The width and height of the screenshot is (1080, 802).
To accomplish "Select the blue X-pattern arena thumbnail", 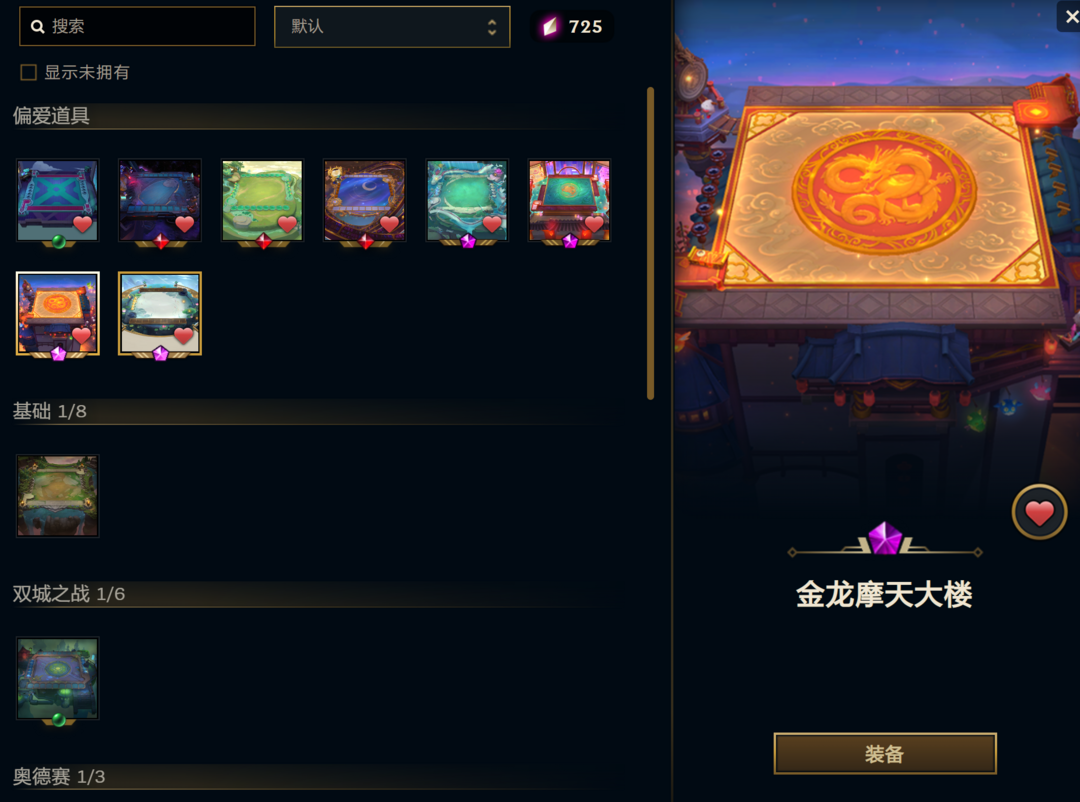I will 58,200.
